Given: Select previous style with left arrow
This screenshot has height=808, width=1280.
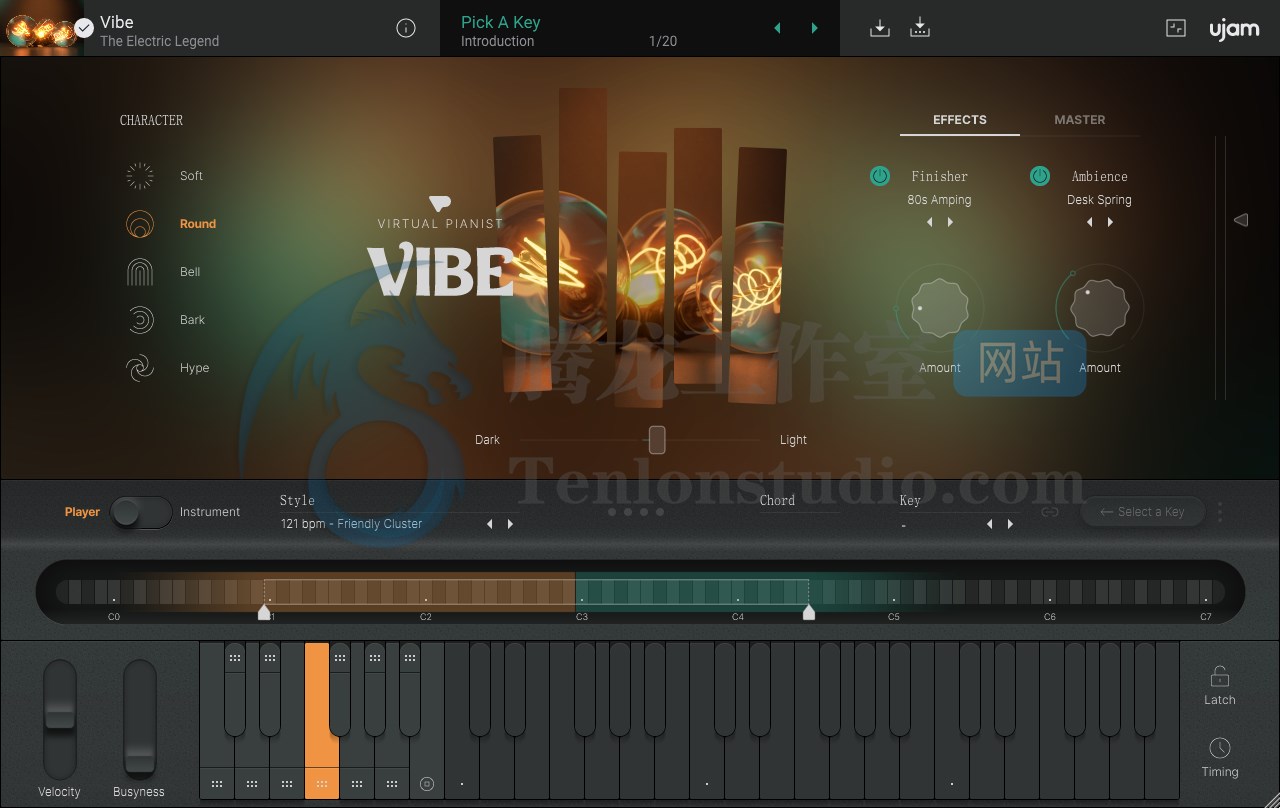Looking at the screenshot, I should [x=490, y=524].
